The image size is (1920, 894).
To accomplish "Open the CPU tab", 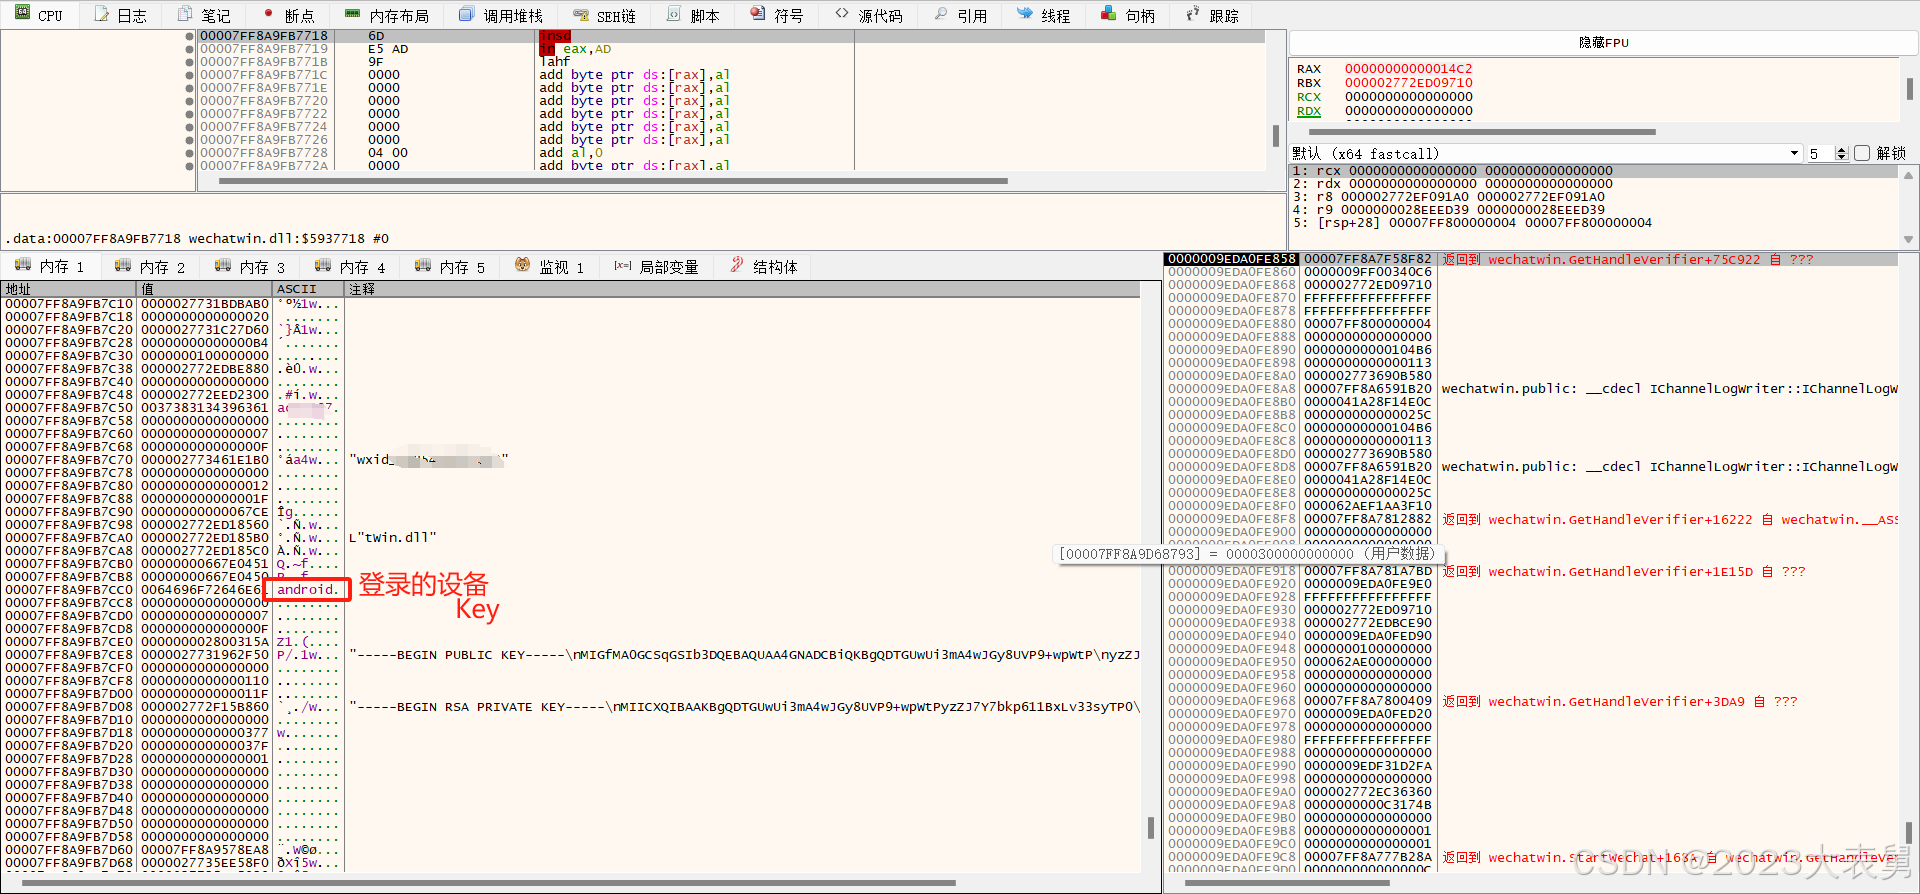I will 39,15.
